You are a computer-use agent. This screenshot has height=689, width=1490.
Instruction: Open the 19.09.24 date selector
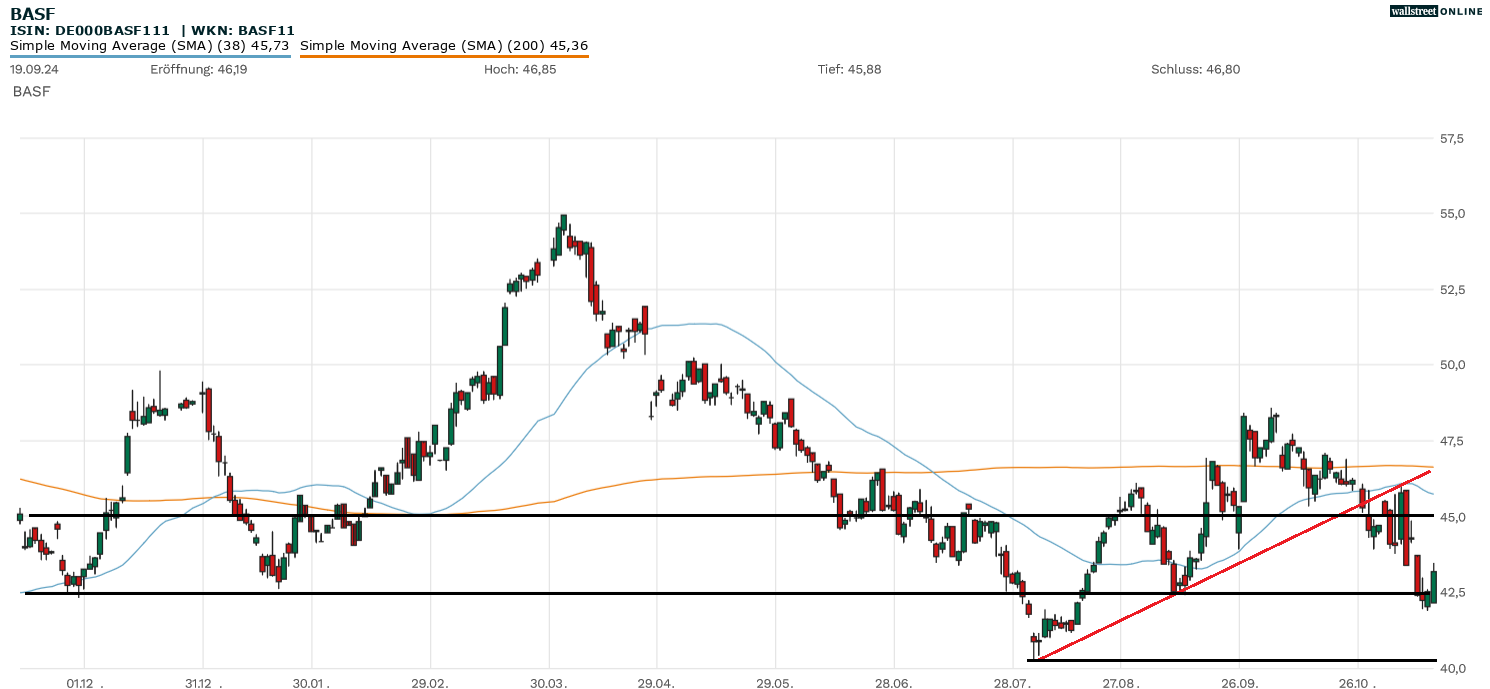(x=32, y=70)
